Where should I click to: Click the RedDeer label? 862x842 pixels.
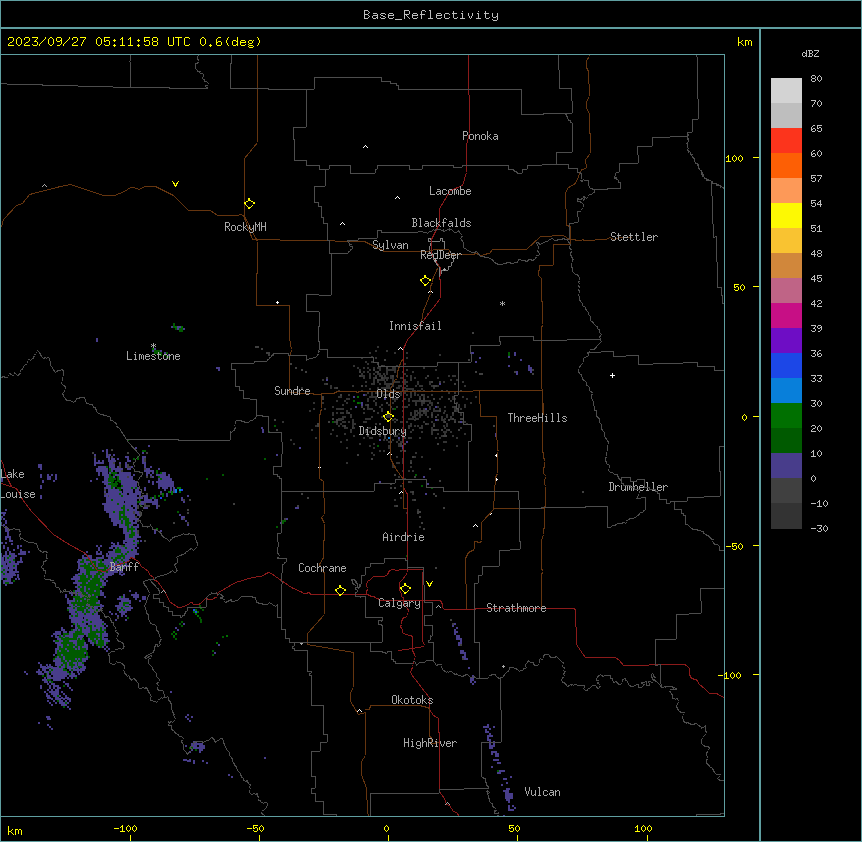point(440,255)
